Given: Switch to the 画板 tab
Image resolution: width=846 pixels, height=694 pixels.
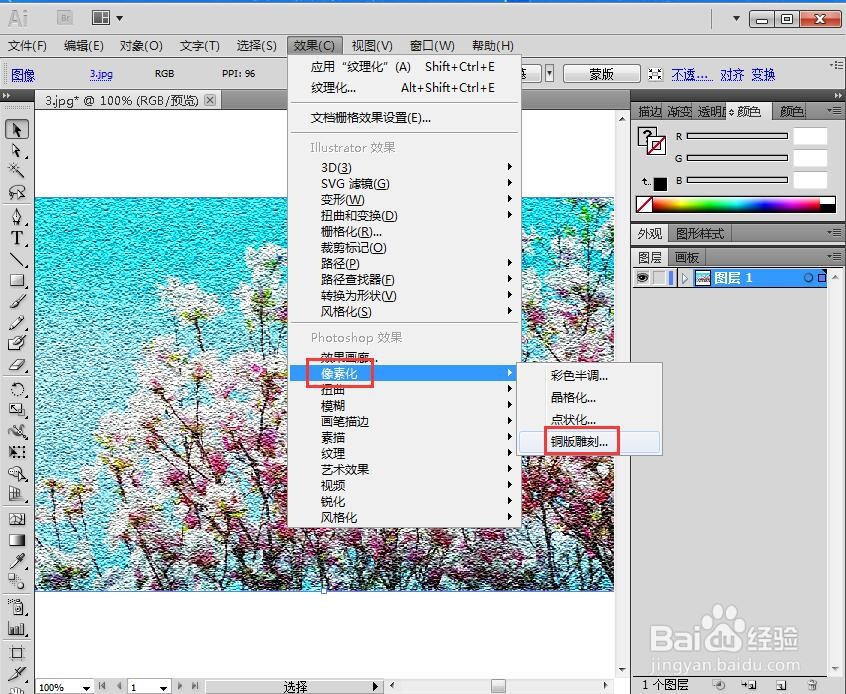Looking at the screenshot, I should pyautogui.click(x=685, y=256).
